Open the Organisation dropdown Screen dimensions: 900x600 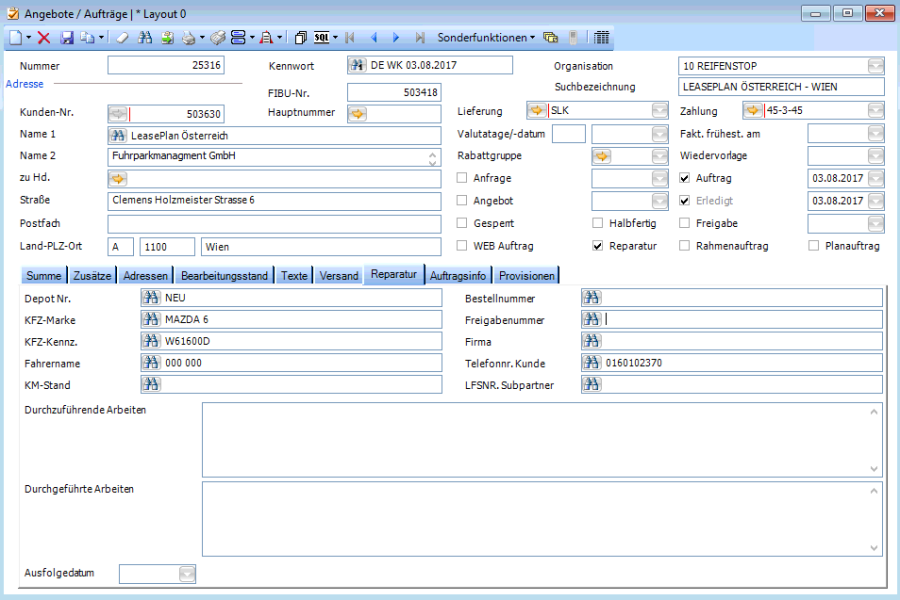pos(875,66)
